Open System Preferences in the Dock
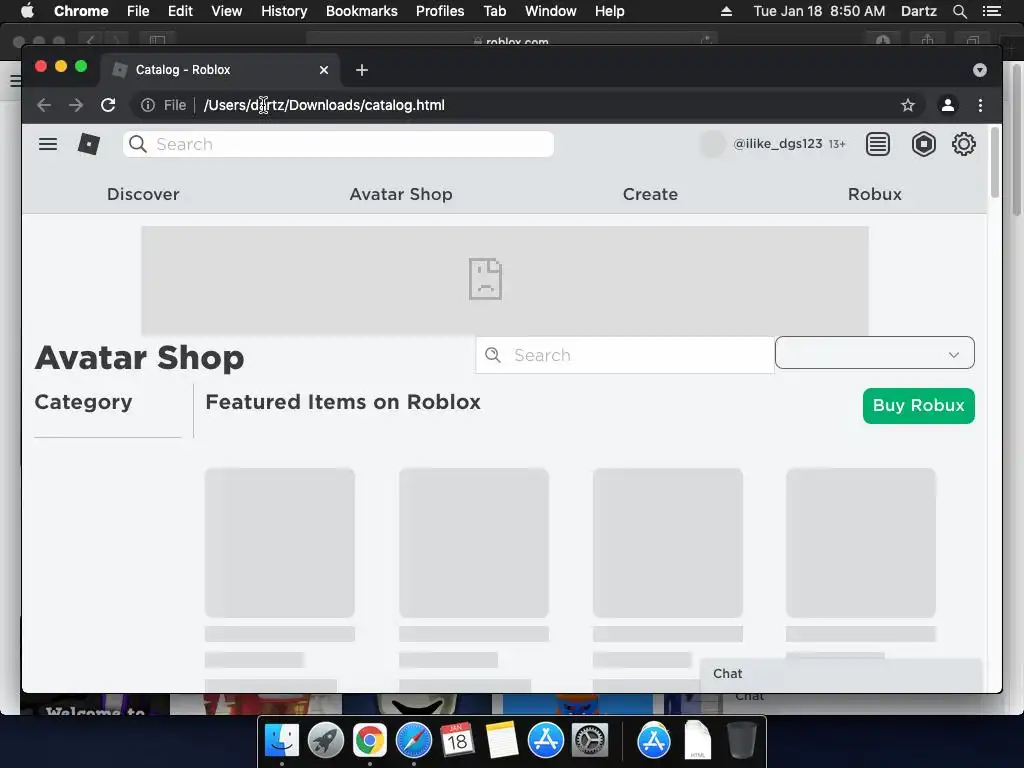The width and height of the screenshot is (1024, 768). [x=590, y=741]
